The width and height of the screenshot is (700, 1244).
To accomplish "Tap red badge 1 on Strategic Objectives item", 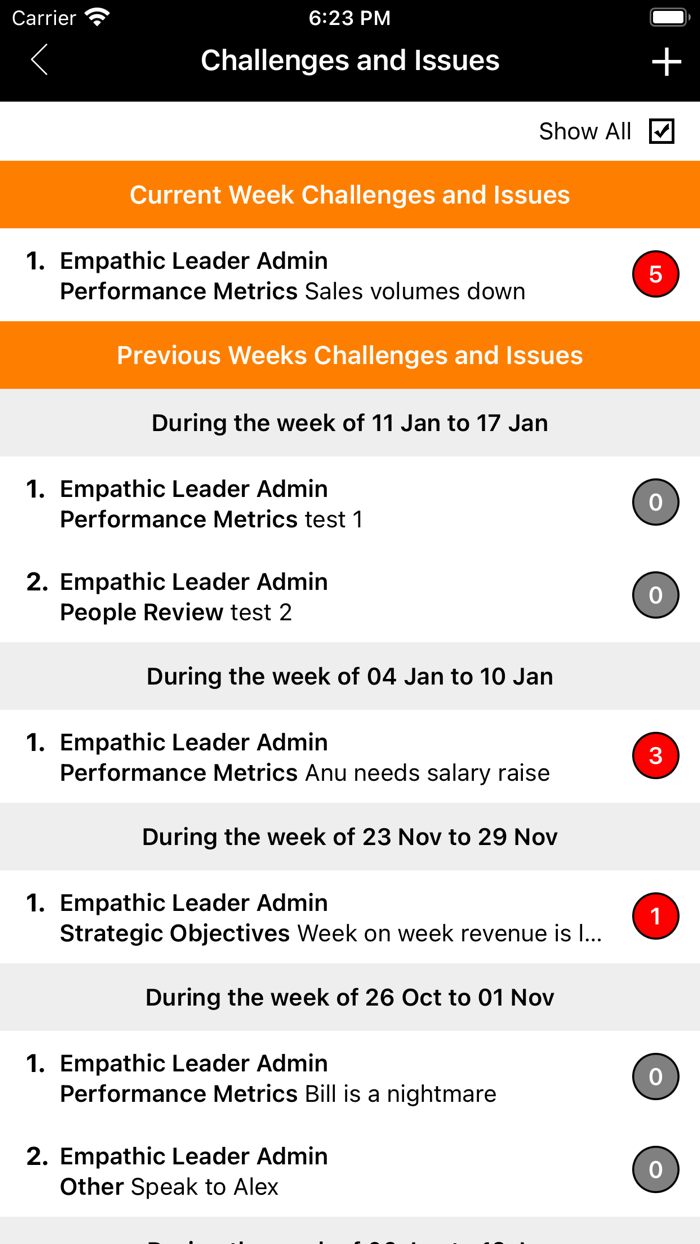I will pyautogui.click(x=655, y=917).
